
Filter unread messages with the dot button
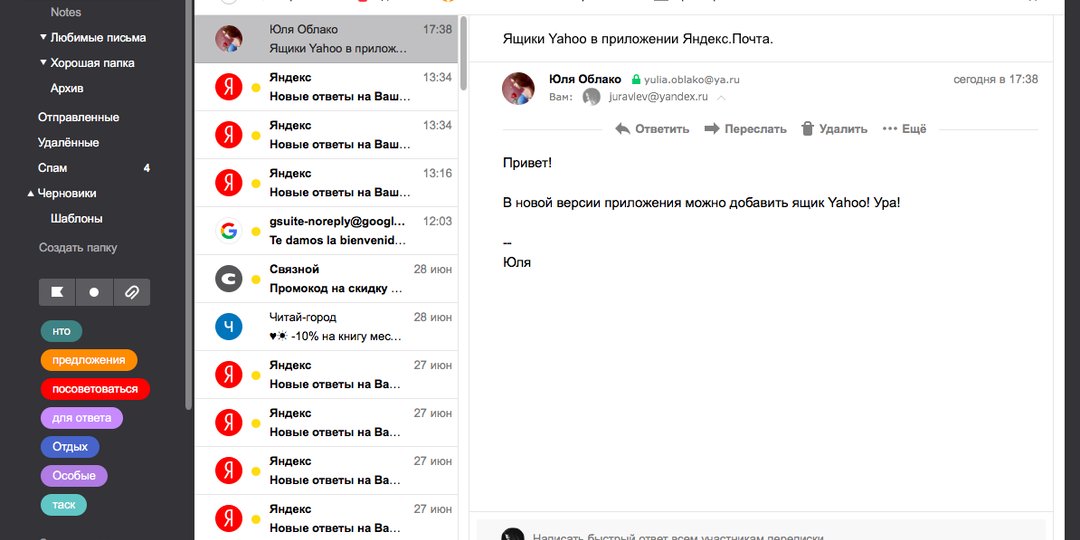pyautogui.click(x=94, y=292)
